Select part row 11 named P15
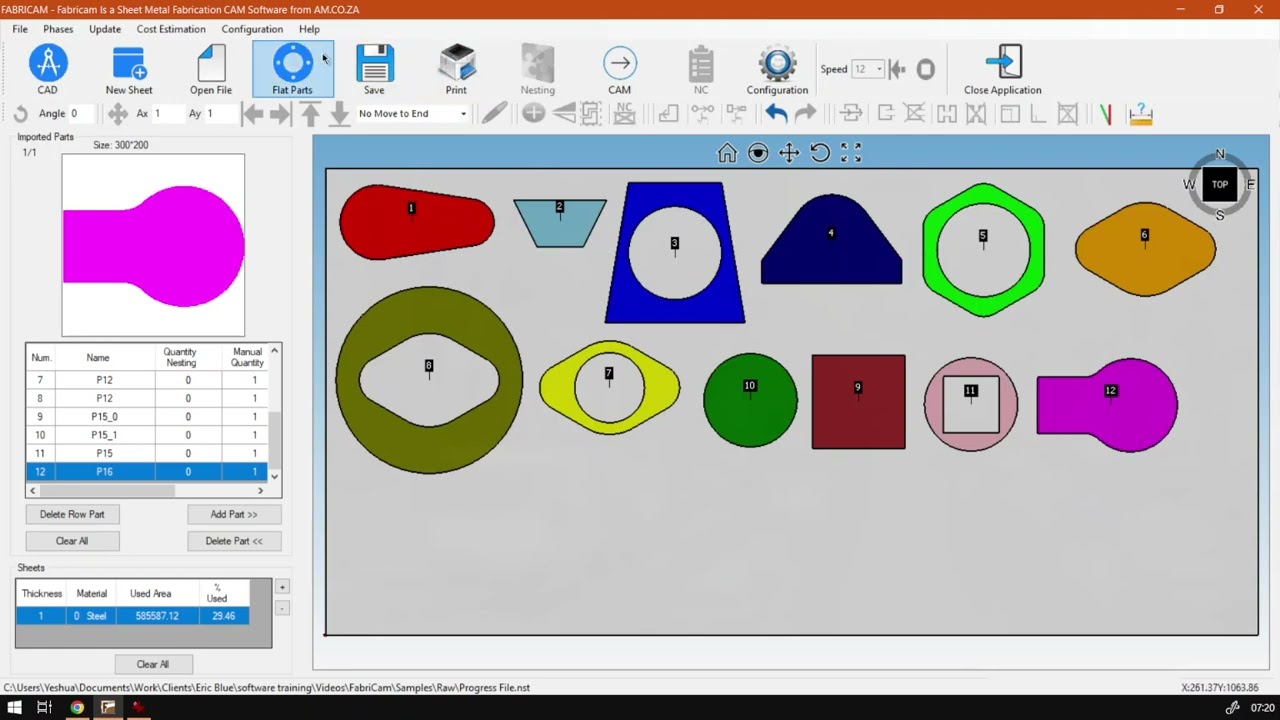 click(147, 453)
